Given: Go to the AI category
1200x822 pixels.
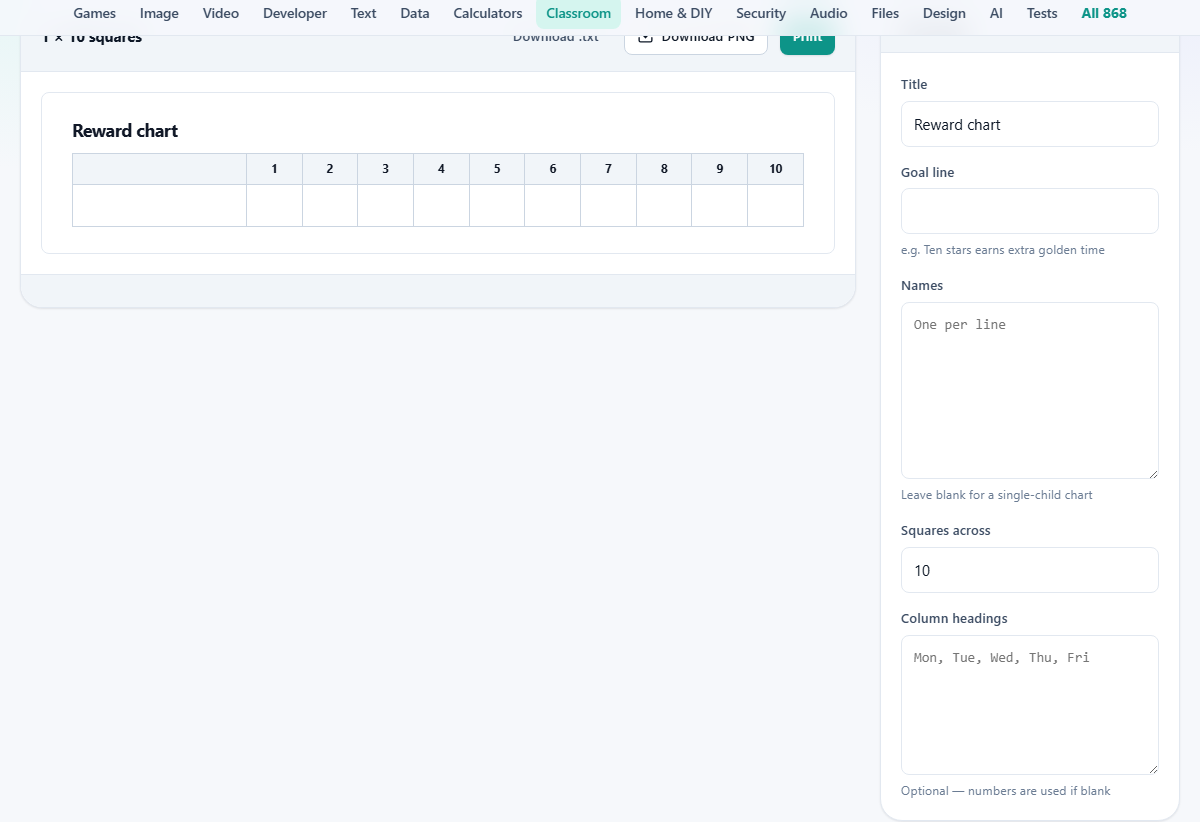Looking at the screenshot, I should pyautogui.click(x=996, y=14).
